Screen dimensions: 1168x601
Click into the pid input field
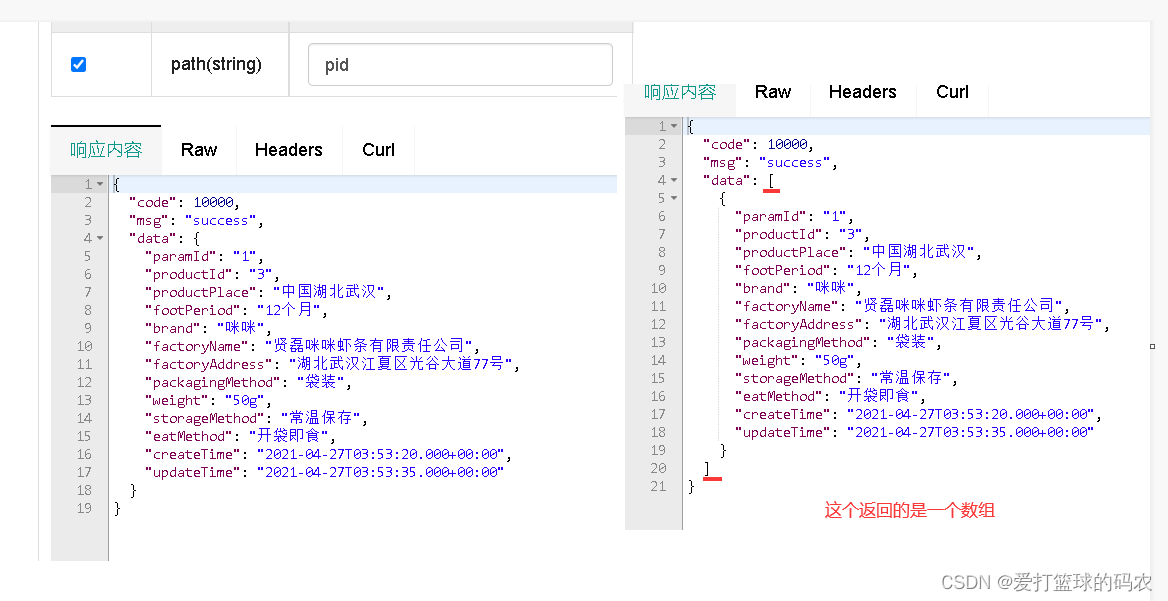tap(459, 64)
